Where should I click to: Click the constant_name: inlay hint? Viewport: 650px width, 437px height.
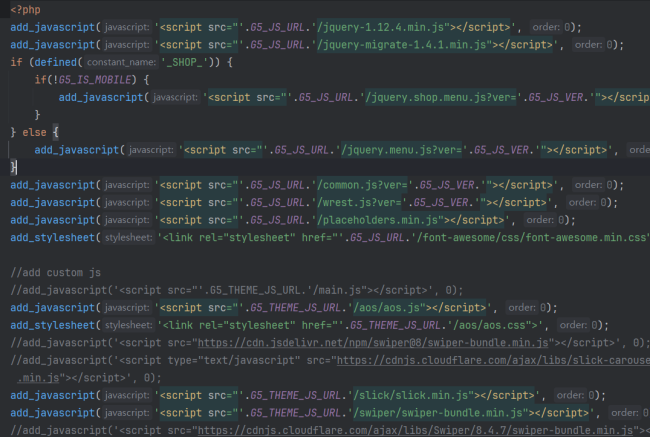click(121, 62)
